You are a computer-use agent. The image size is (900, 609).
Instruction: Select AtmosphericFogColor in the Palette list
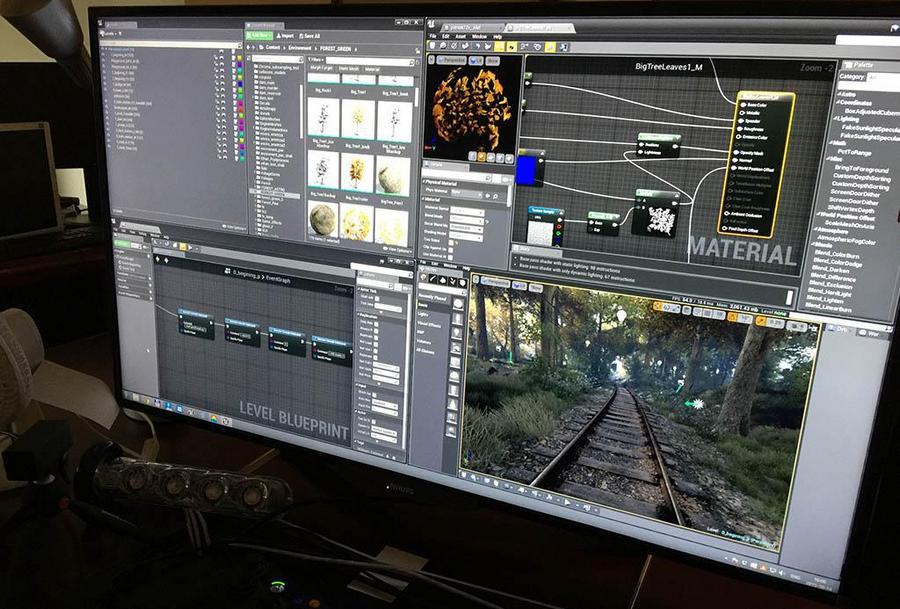coord(846,240)
